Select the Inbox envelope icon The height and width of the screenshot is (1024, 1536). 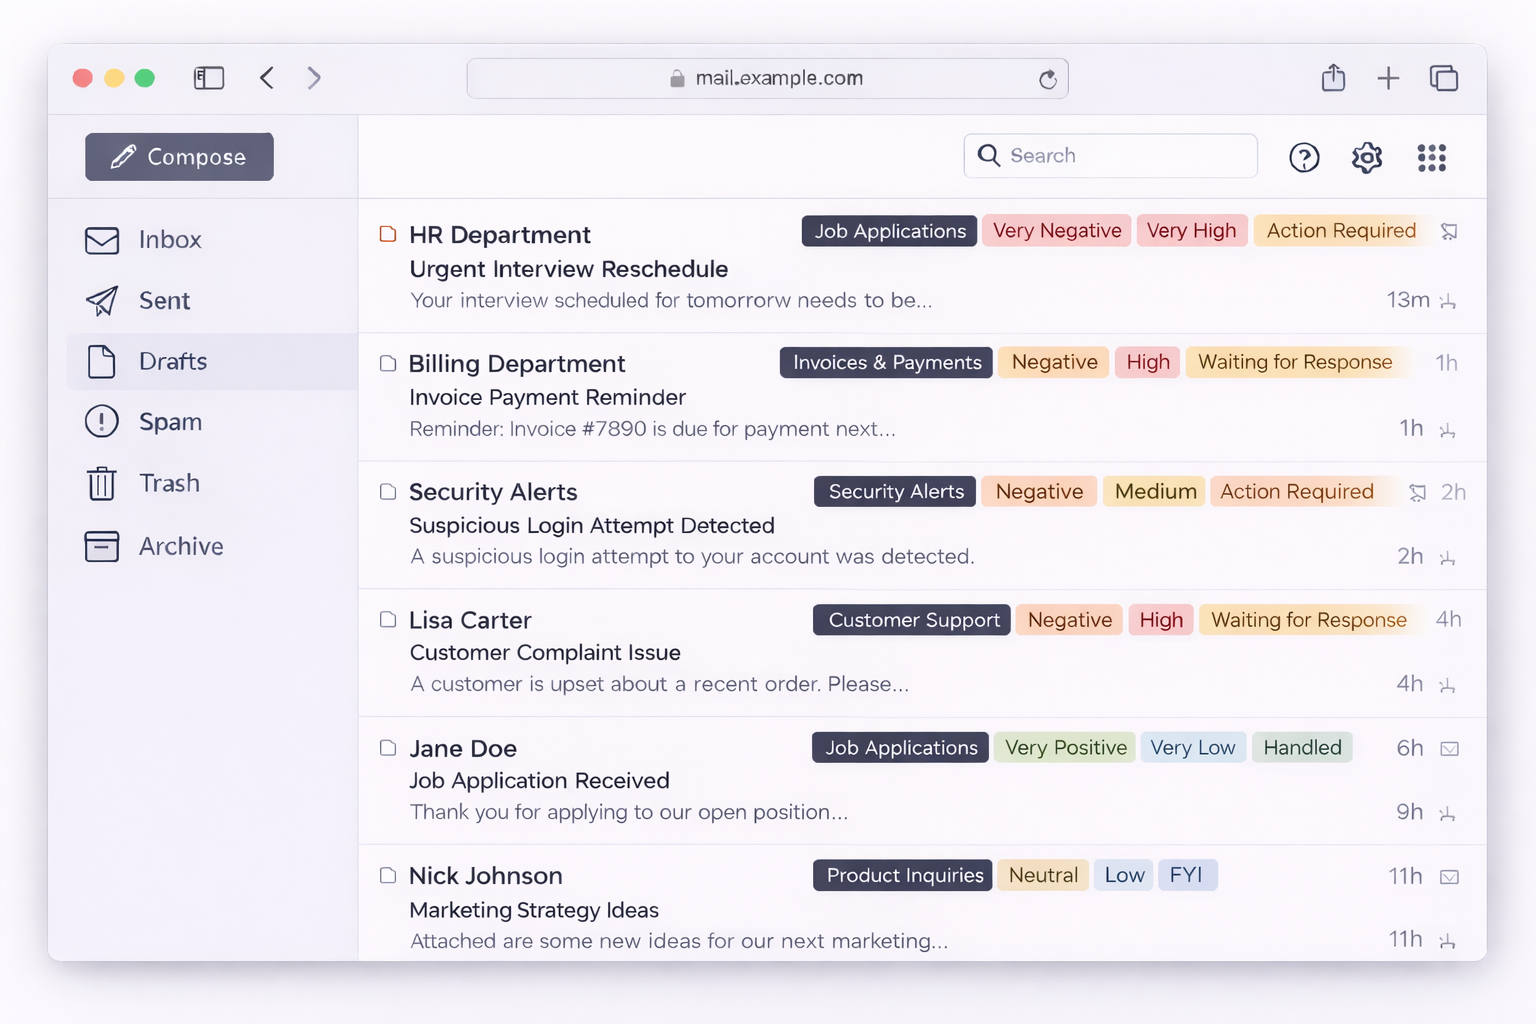pos(102,240)
